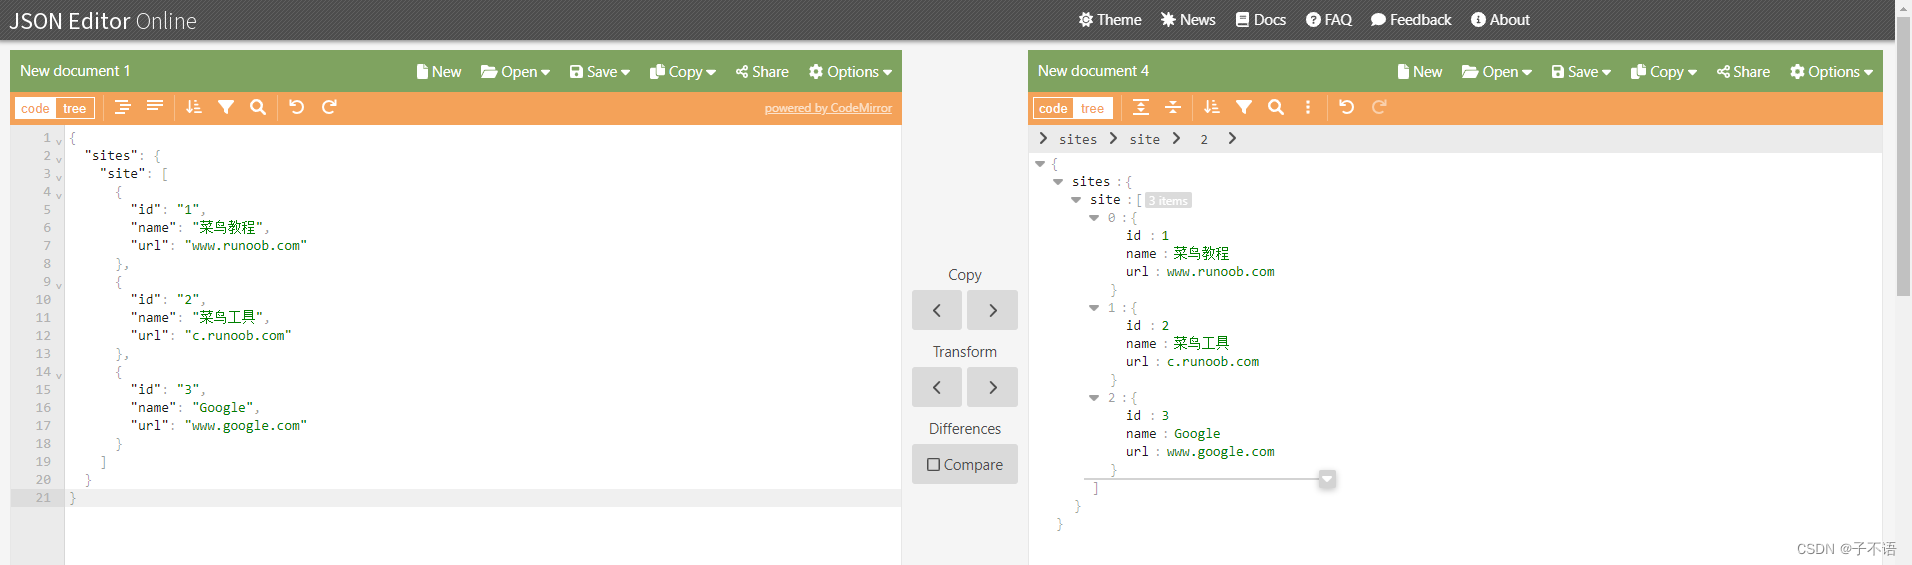The width and height of the screenshot is (1912, 565).
Task: Create New document in left panel
Action: click(439, 72)
